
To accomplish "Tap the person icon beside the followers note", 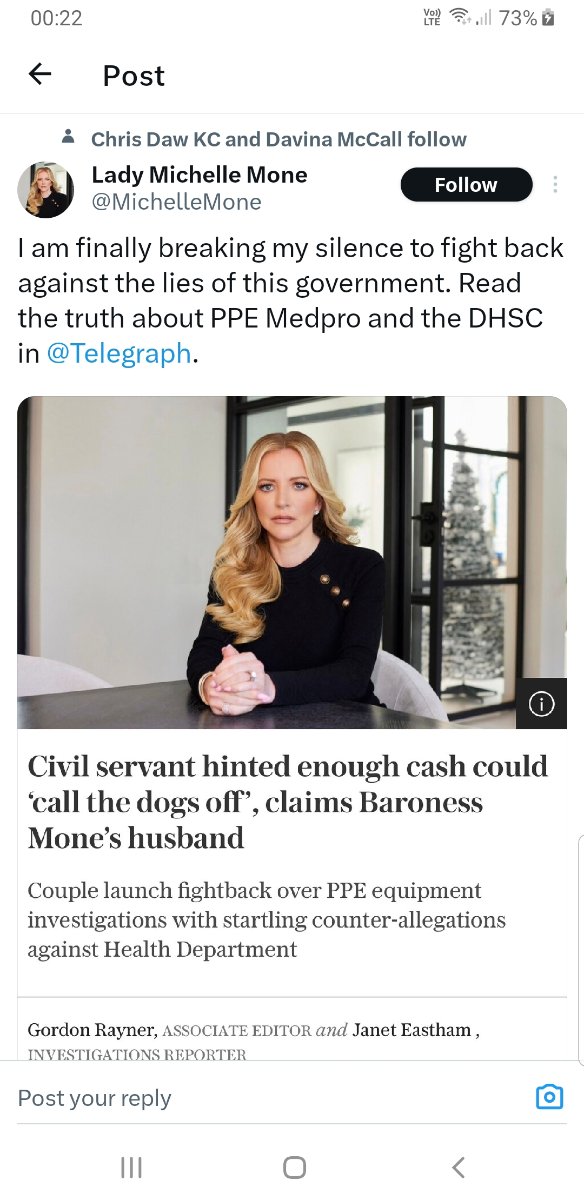I will pyautogui.click(x=68, y=135).
